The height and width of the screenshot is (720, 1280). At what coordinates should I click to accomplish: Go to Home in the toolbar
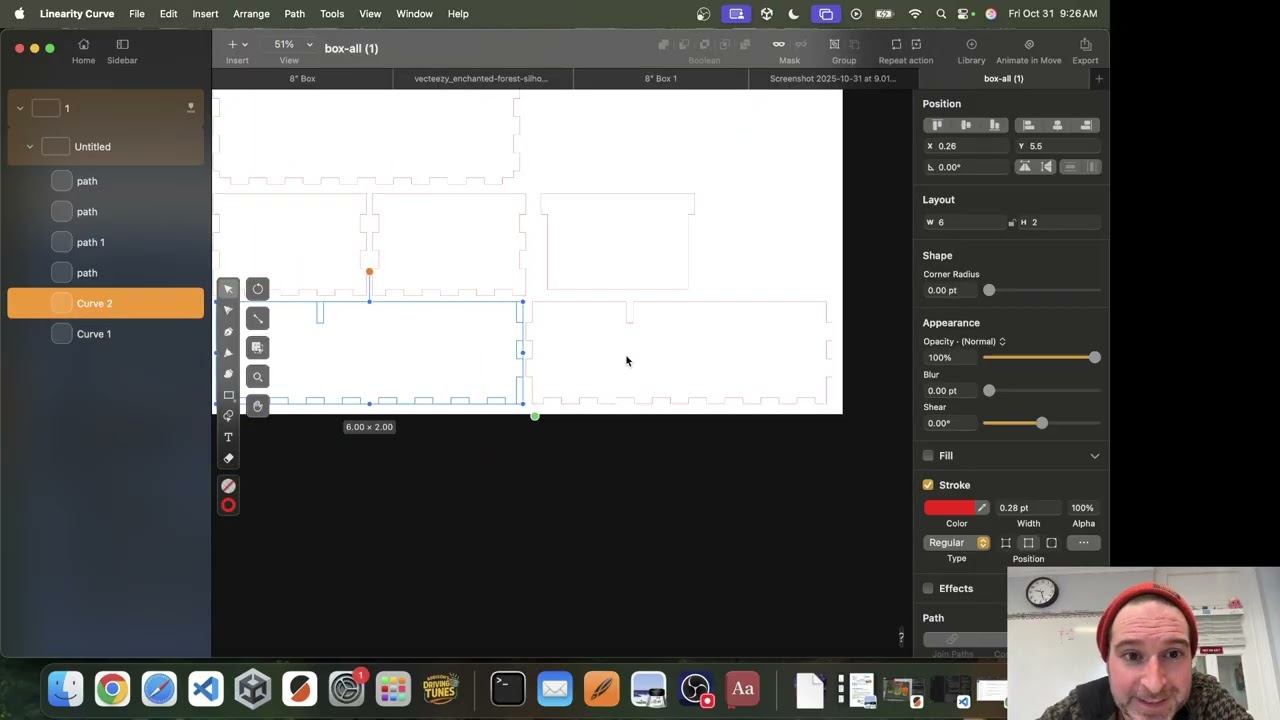click(x=83, y=51)
